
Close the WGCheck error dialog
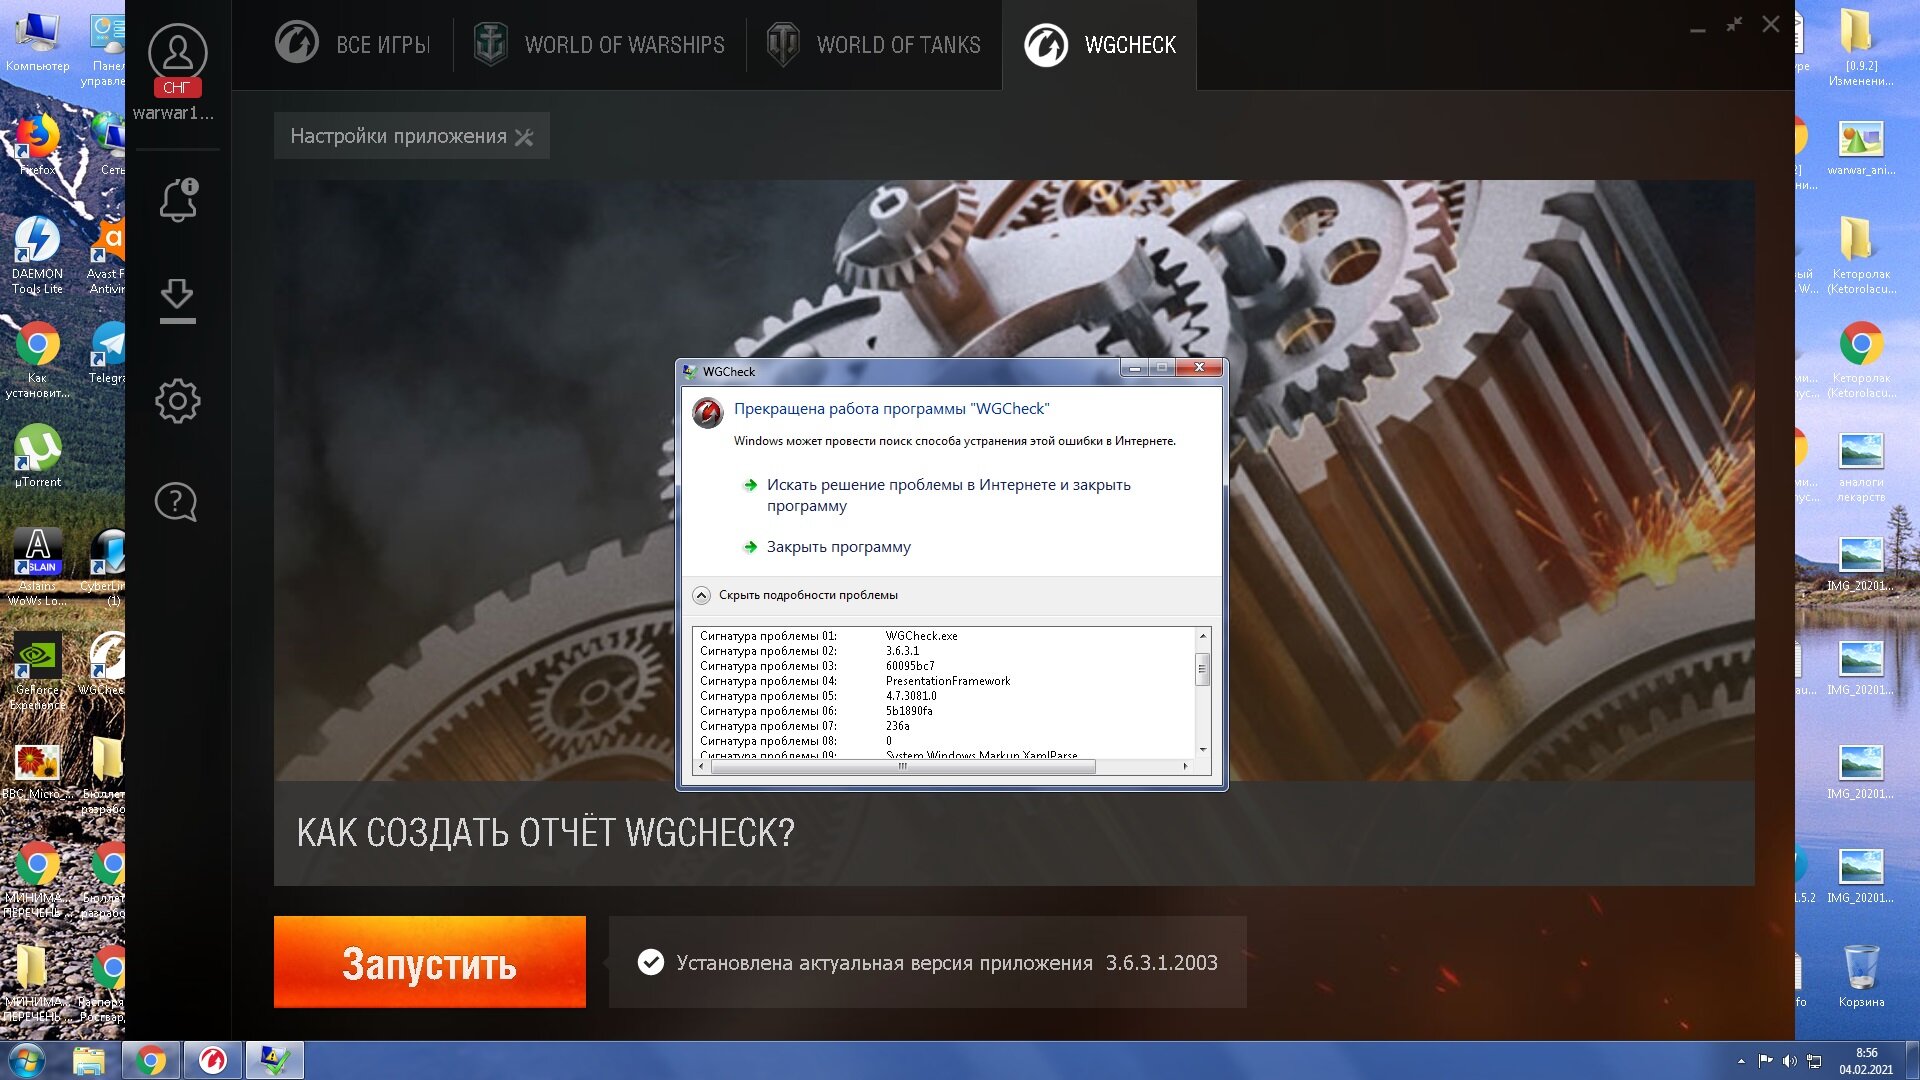(x=1199, y=368)
